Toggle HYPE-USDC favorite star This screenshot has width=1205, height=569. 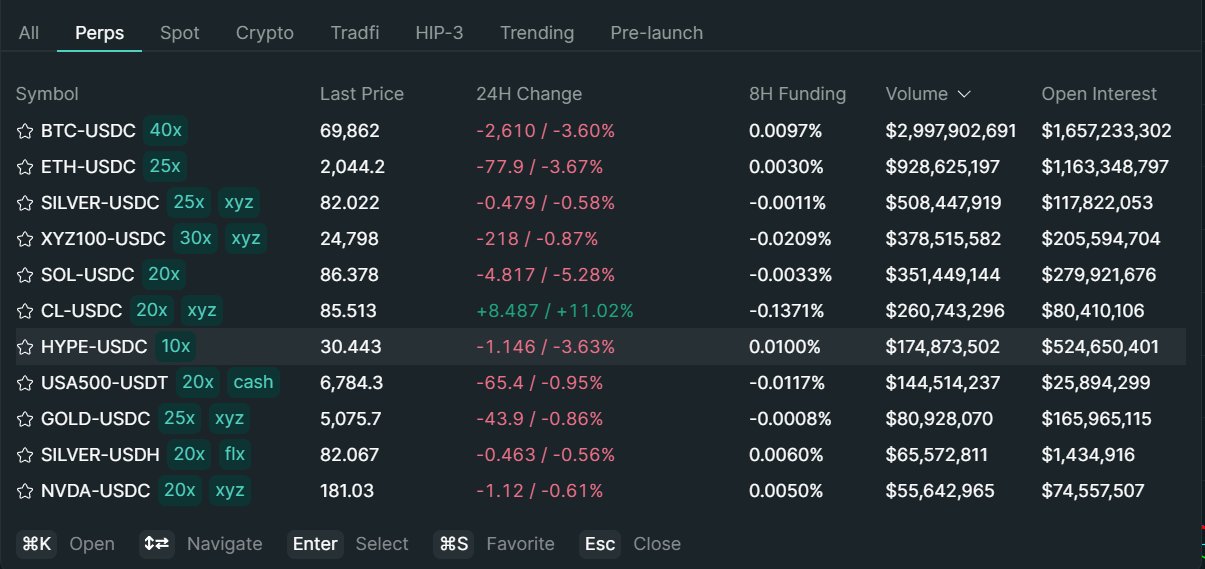tap(25, 347)
